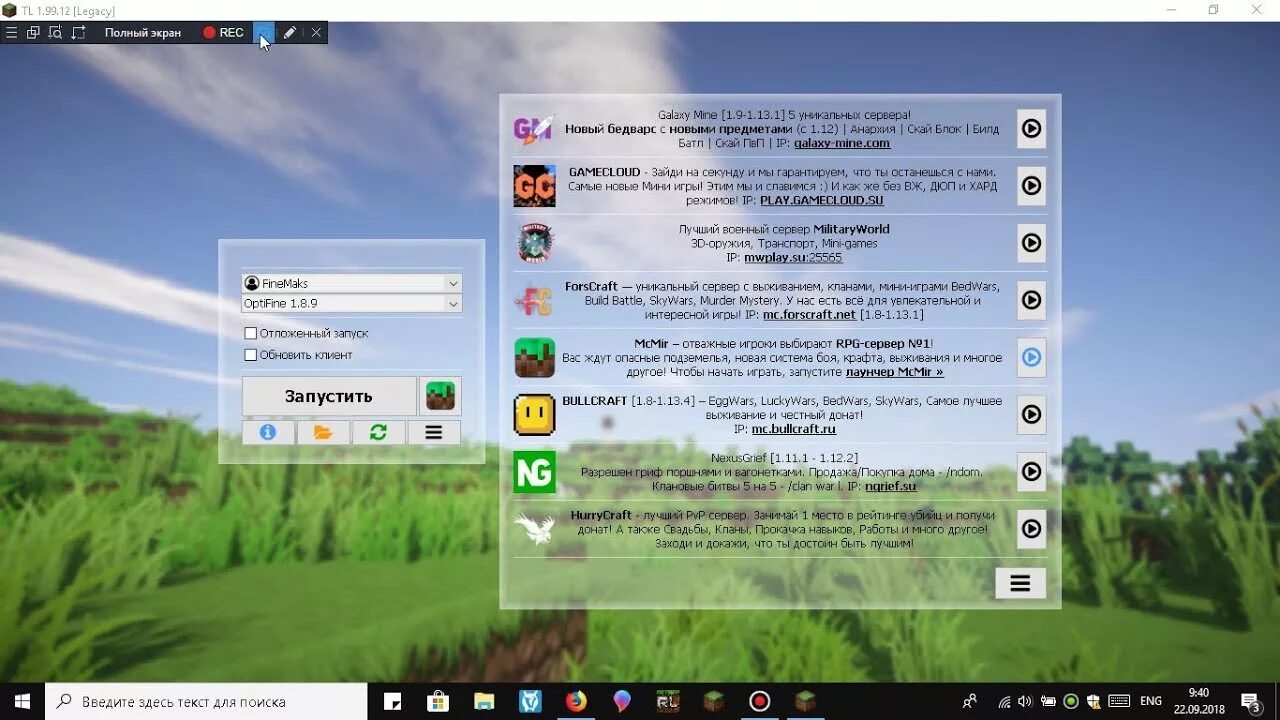Open the FineMaks account dropdown

click(x=352, y=283)
